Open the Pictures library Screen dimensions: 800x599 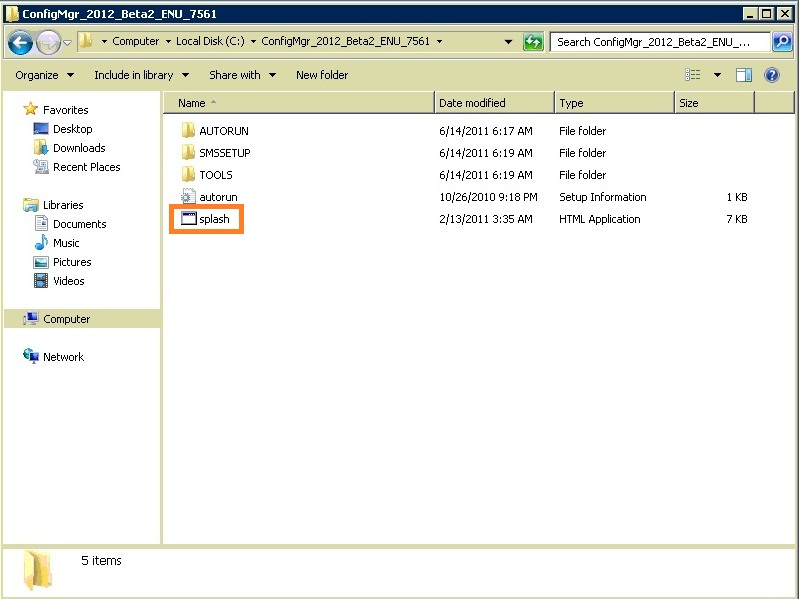click(72, 262)
